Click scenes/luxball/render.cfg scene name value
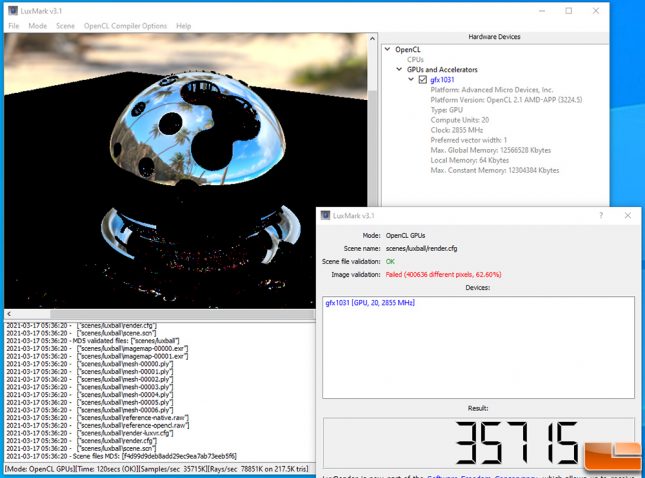This screenshot has height=478, width=645. click(421, 248)
